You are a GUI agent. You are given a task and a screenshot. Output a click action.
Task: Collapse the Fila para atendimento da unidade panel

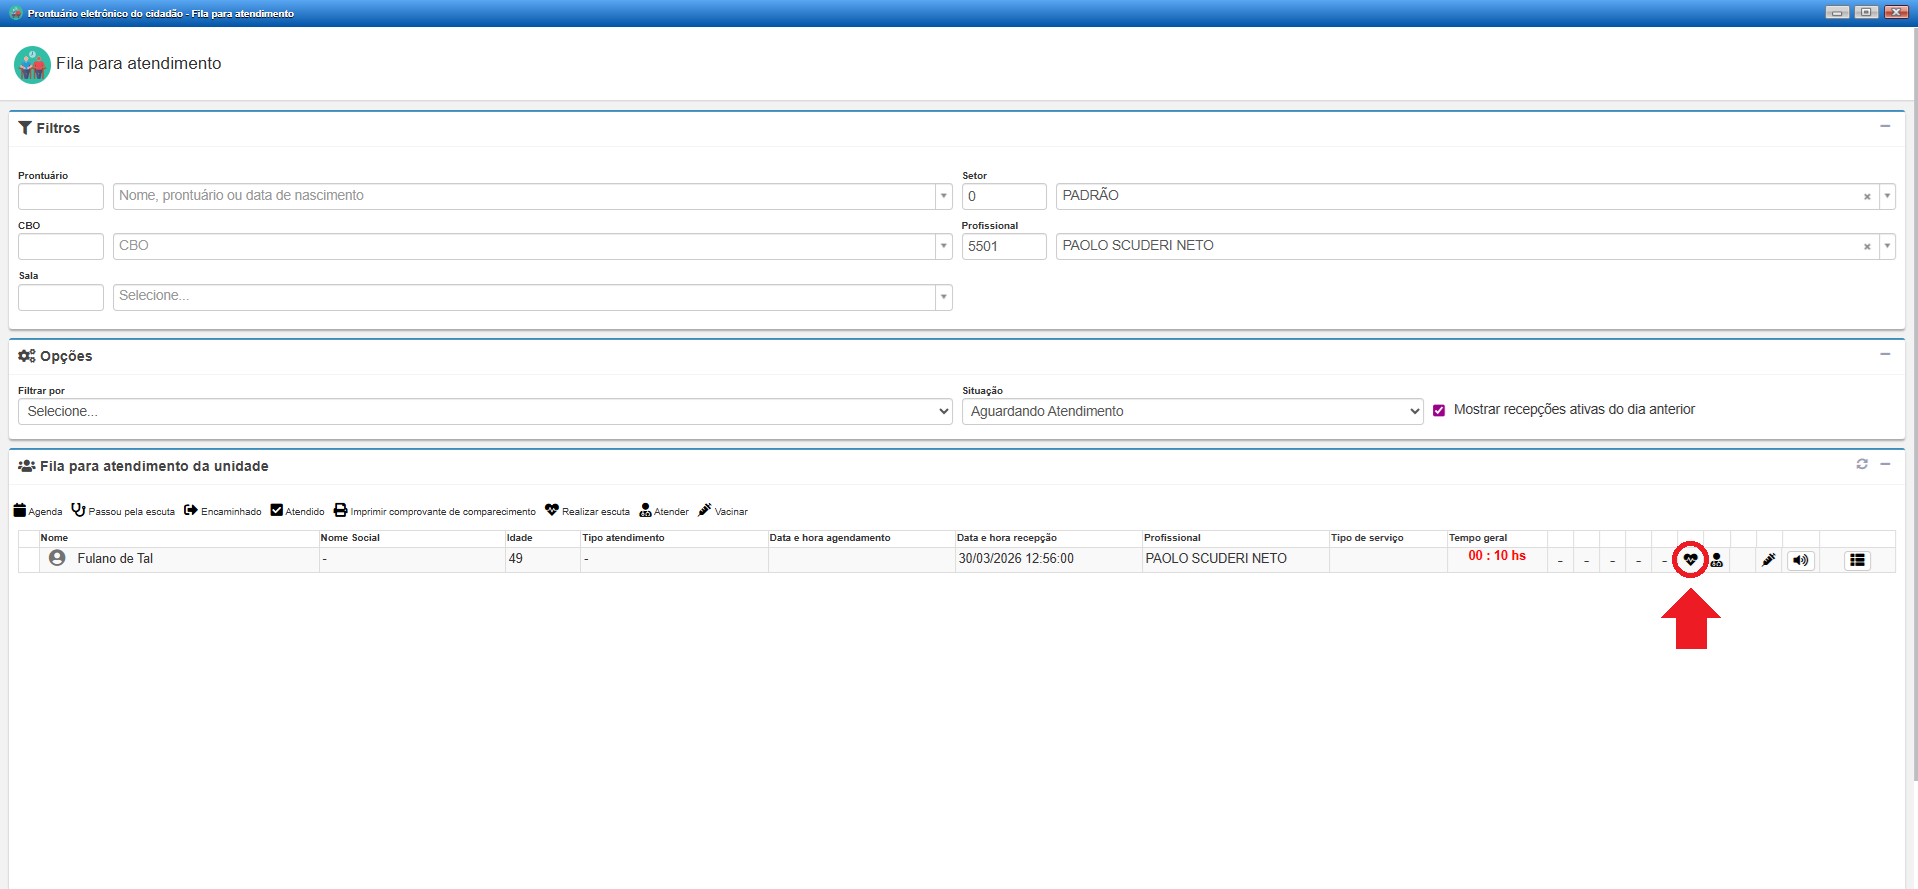coord(1885,464)
